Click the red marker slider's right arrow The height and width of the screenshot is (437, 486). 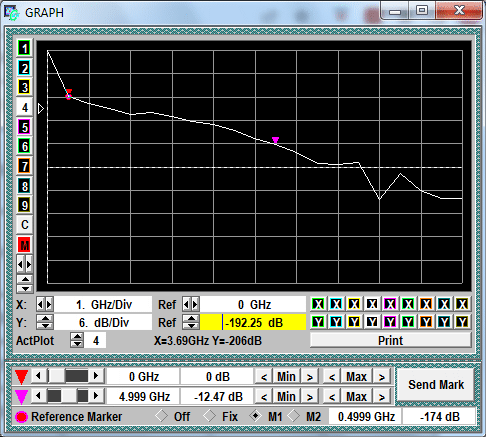(96, 376)
